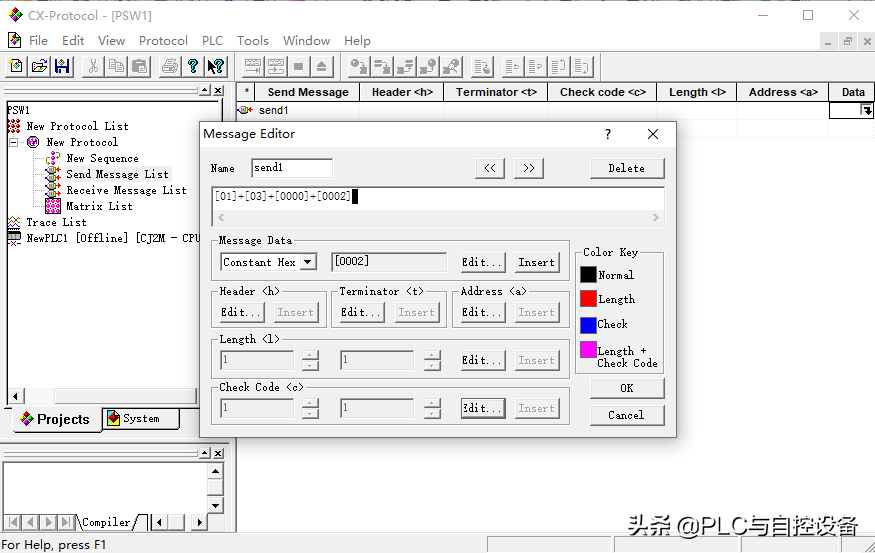Select the NewPLC1 Offline PLC icon
This screenshot has width=875, height=553.
point(14,238)
